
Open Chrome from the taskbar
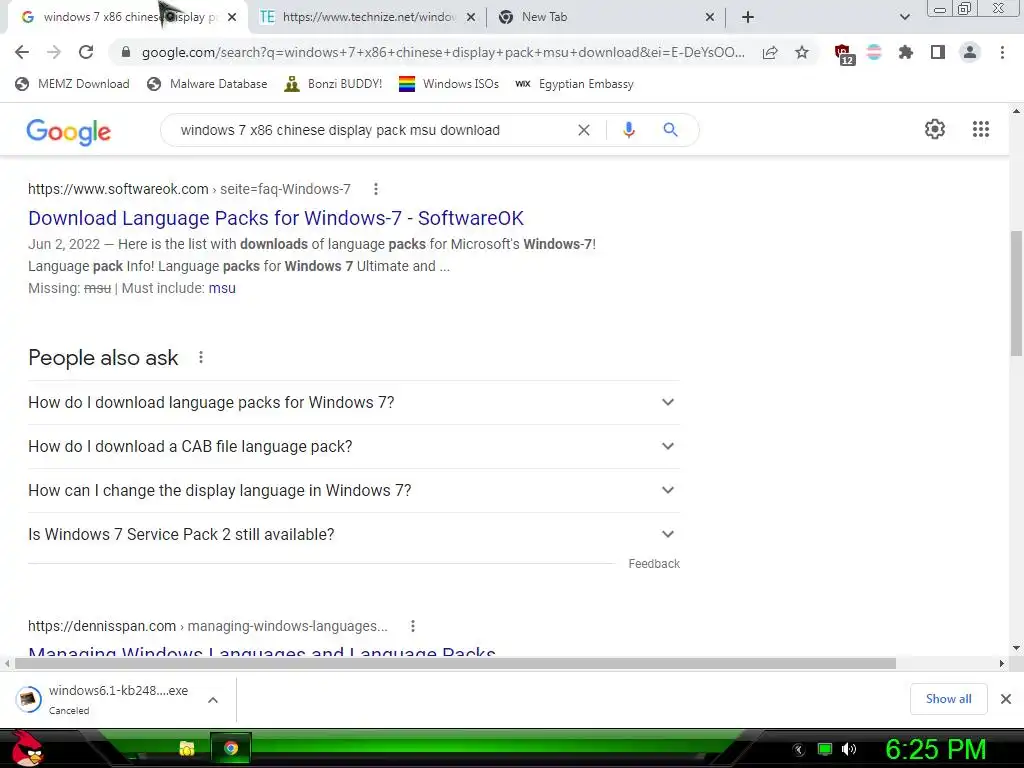coord(231,748)
